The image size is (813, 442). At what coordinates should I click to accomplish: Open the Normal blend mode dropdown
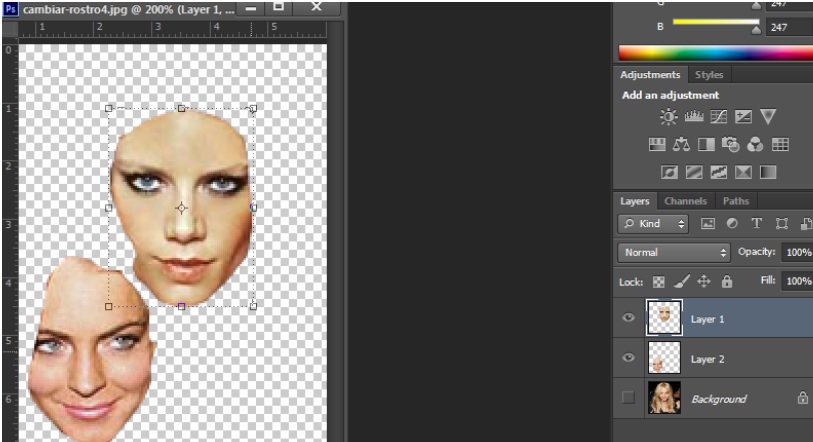(x=674, y=252)
